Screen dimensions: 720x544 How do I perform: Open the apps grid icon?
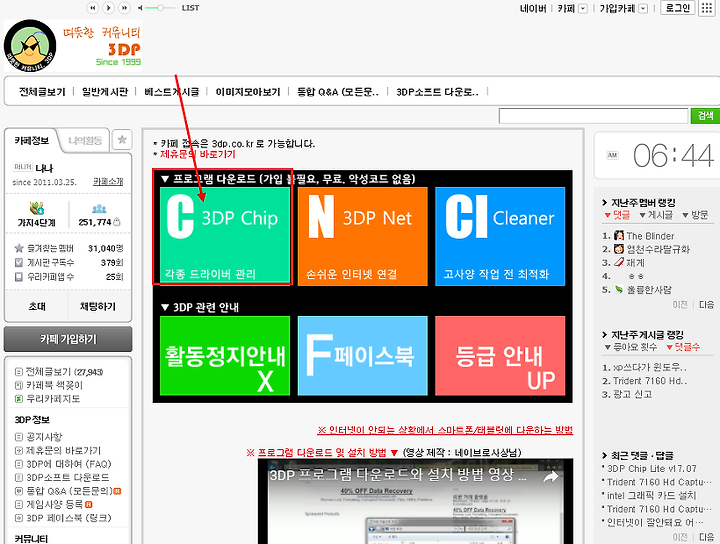coord(706,8)
